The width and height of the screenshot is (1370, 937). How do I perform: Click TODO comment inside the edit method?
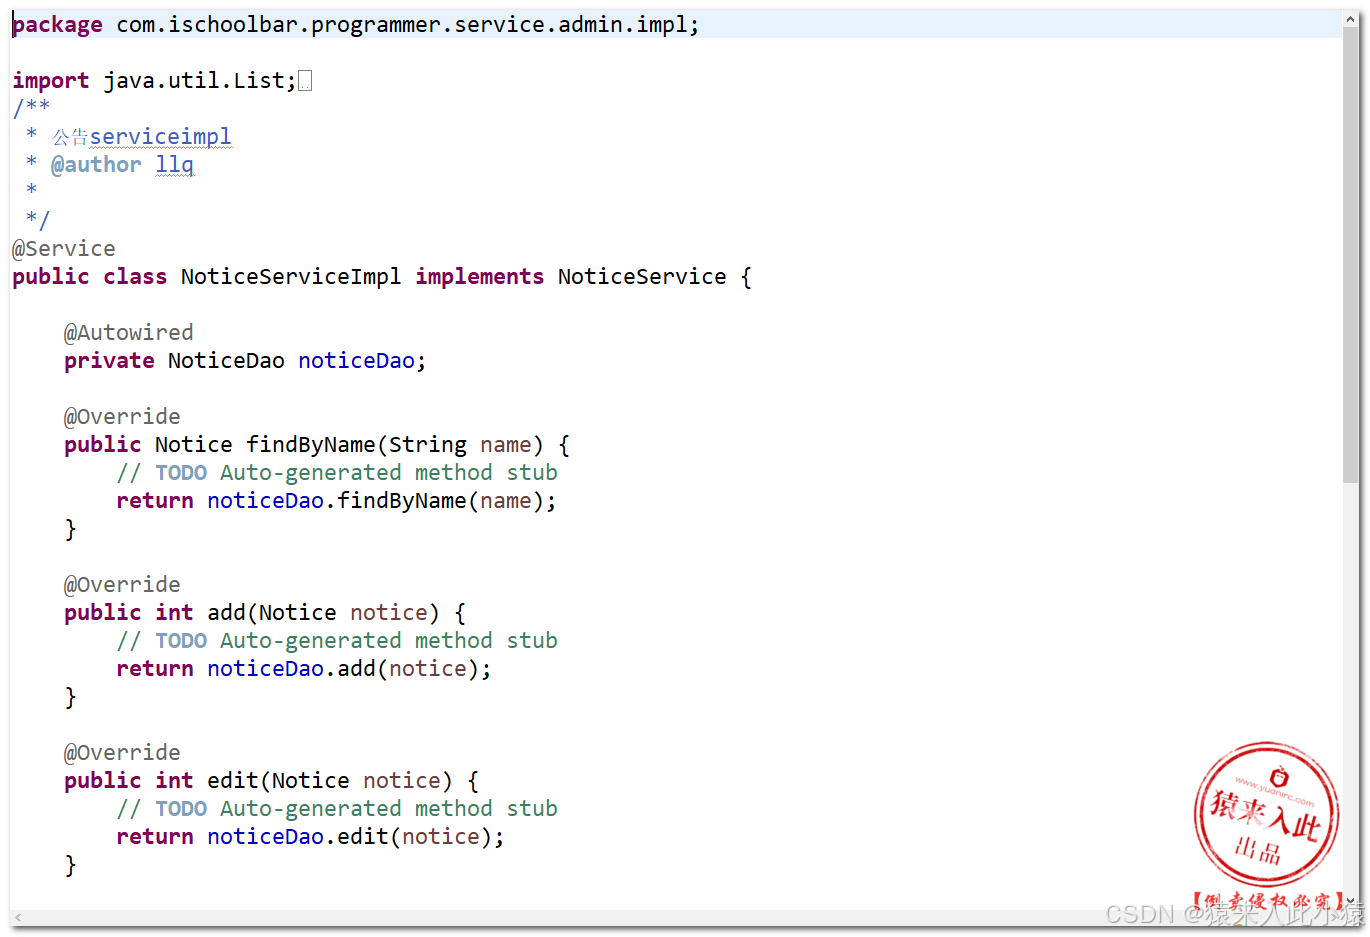[x=337, y=809]
